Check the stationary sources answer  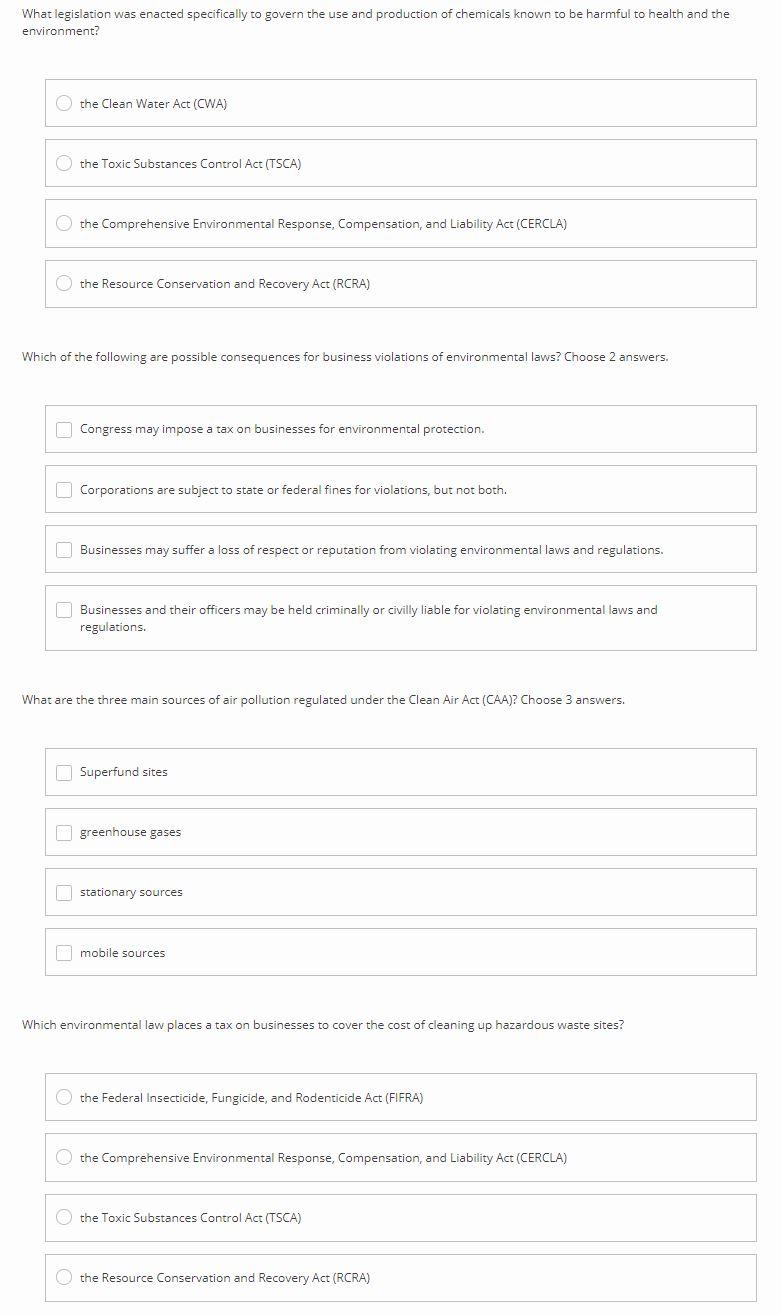click(63, 892)
